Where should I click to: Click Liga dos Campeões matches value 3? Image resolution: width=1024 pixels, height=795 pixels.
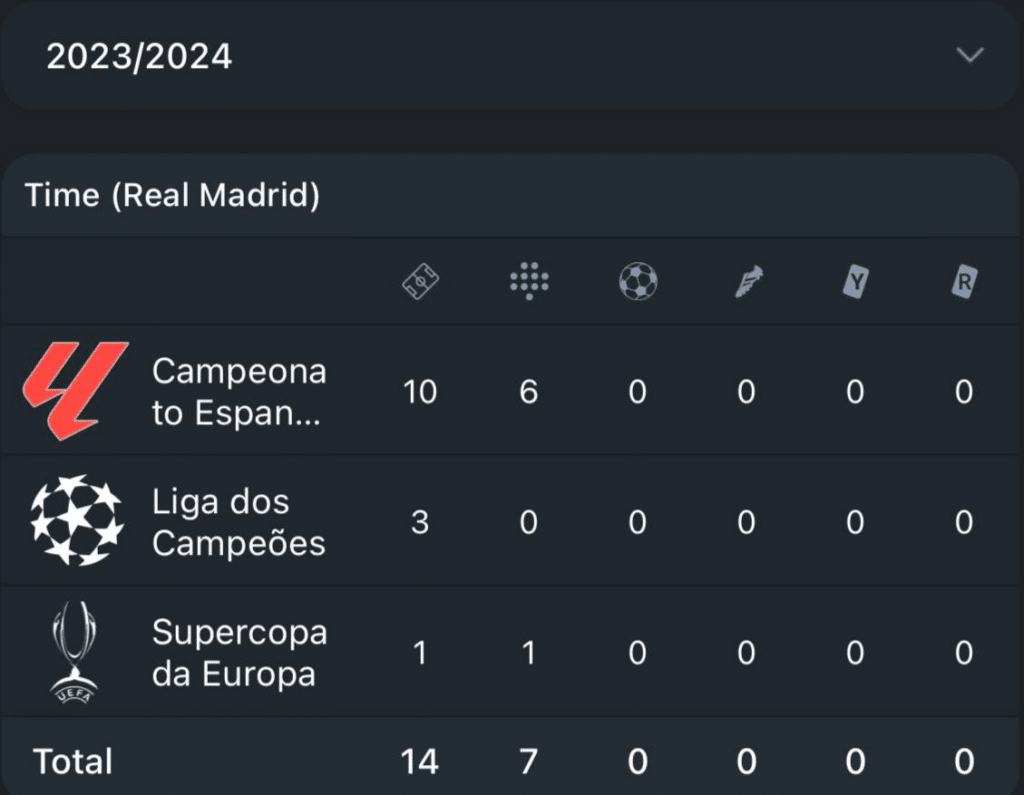[x=420, y=522]
